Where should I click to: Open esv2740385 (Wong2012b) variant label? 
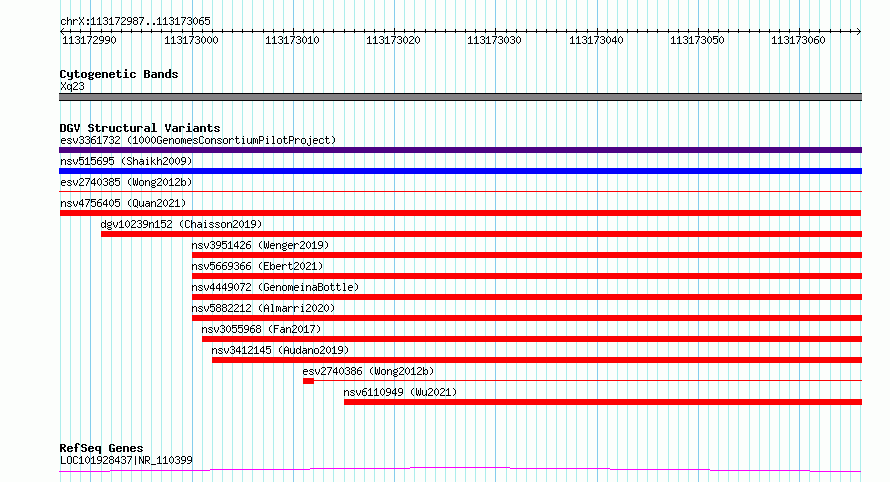click(x=126, y=182)
